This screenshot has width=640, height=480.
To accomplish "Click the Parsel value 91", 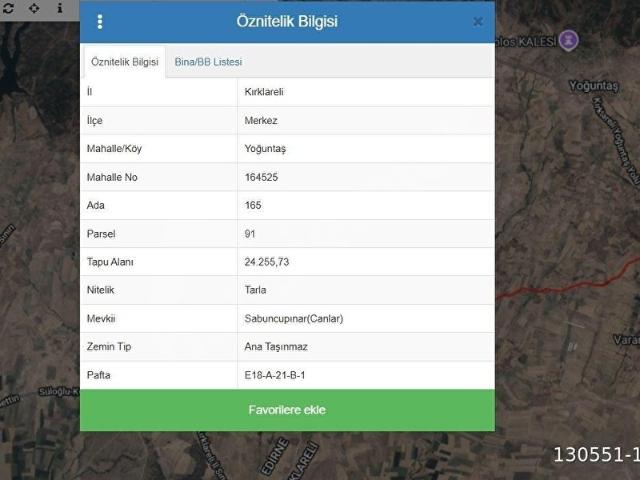I will (250, 234).
